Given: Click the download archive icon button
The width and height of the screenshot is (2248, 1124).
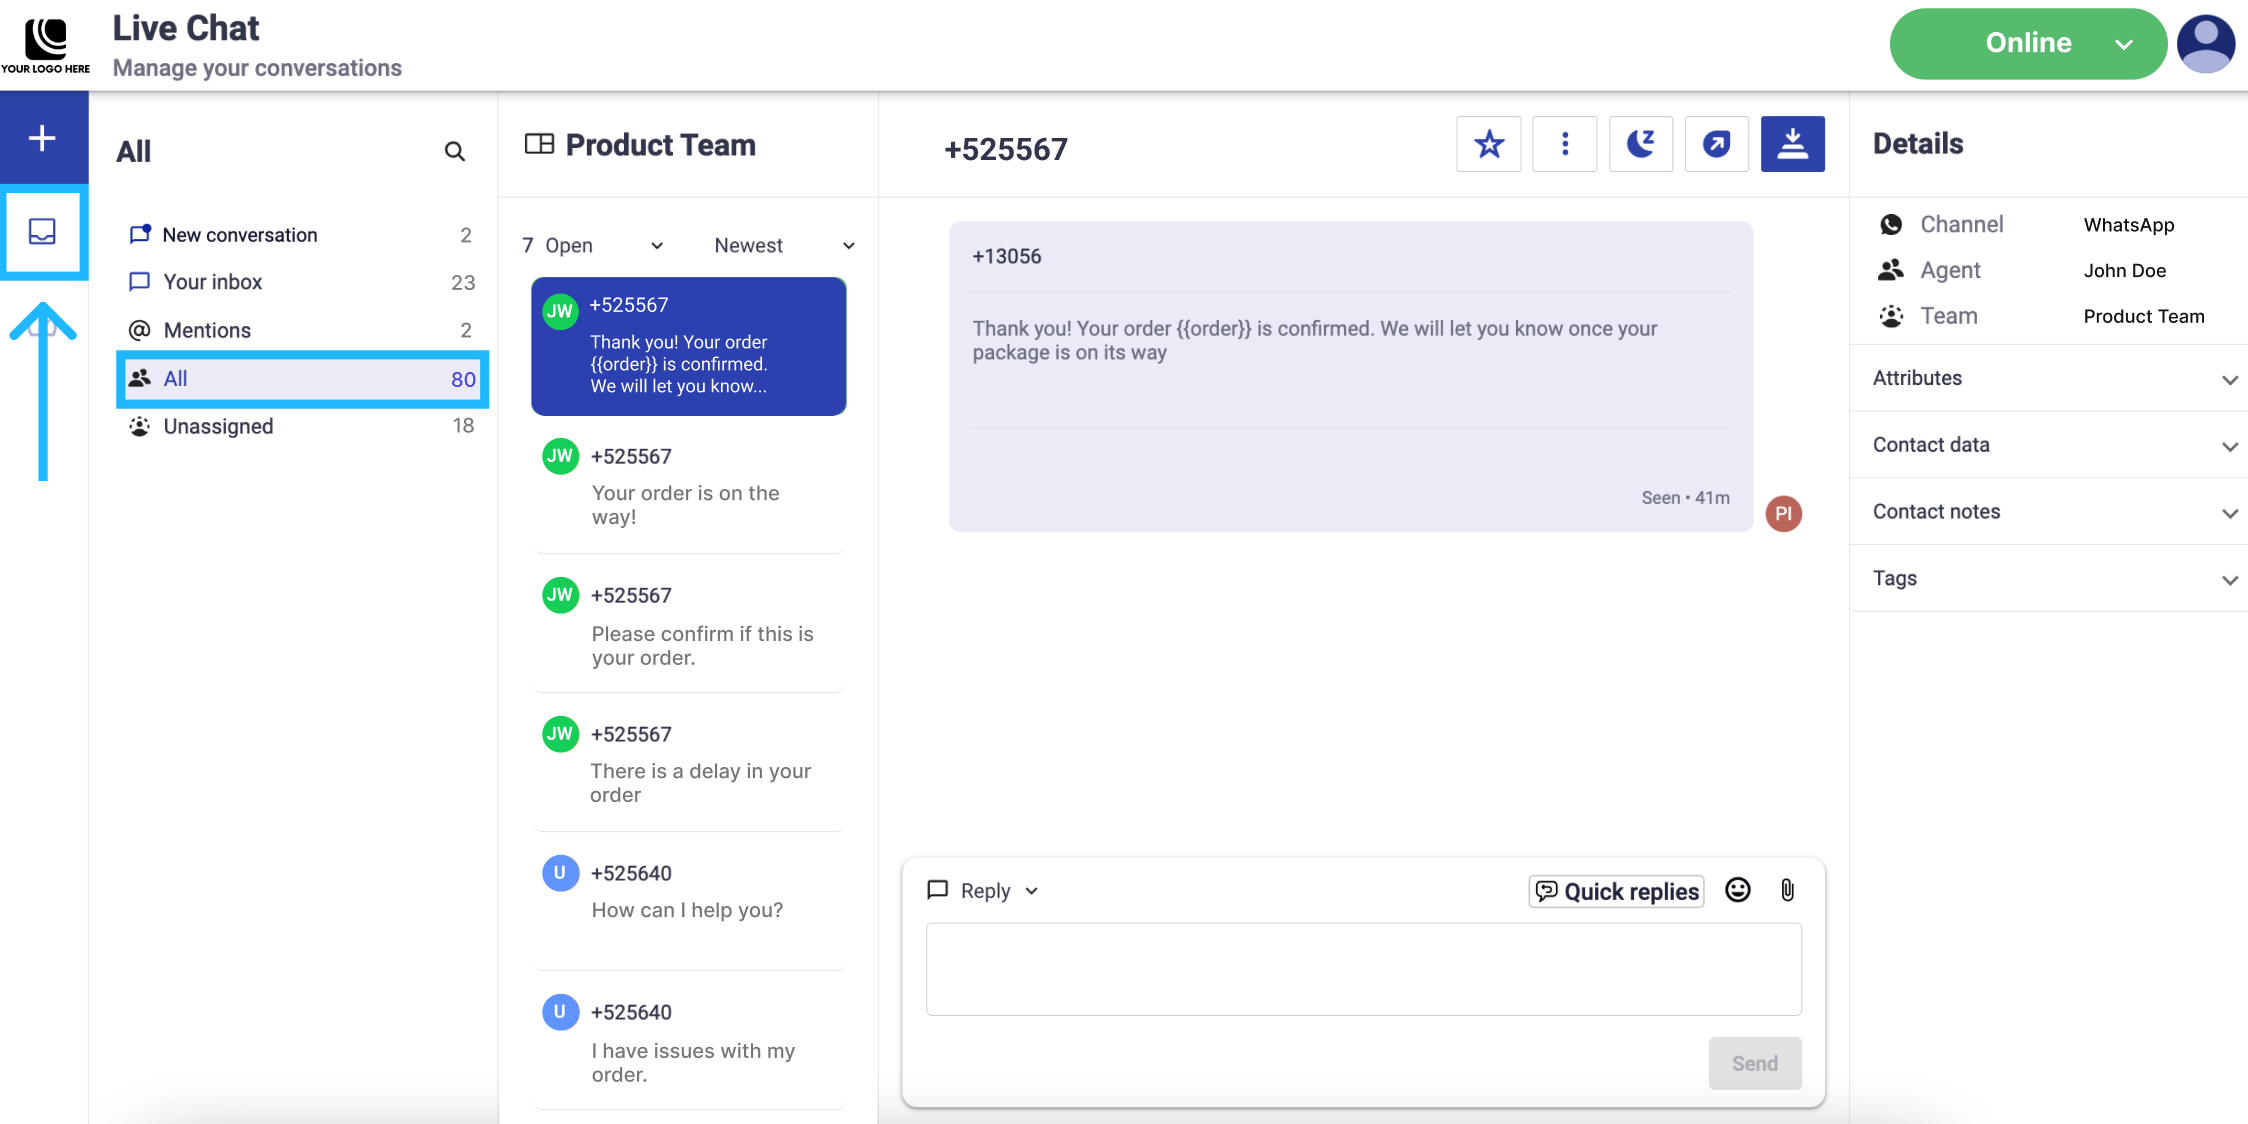Looking at the screenshot, I should tap(1792, 144).
